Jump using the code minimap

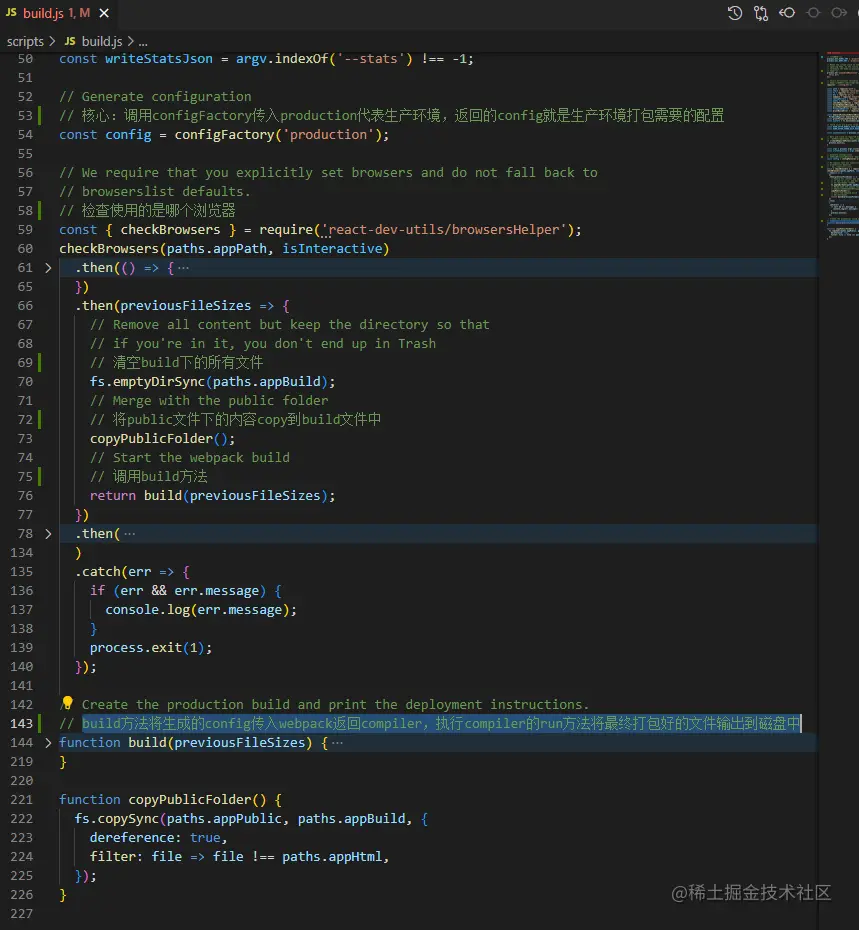coord(841,145)
